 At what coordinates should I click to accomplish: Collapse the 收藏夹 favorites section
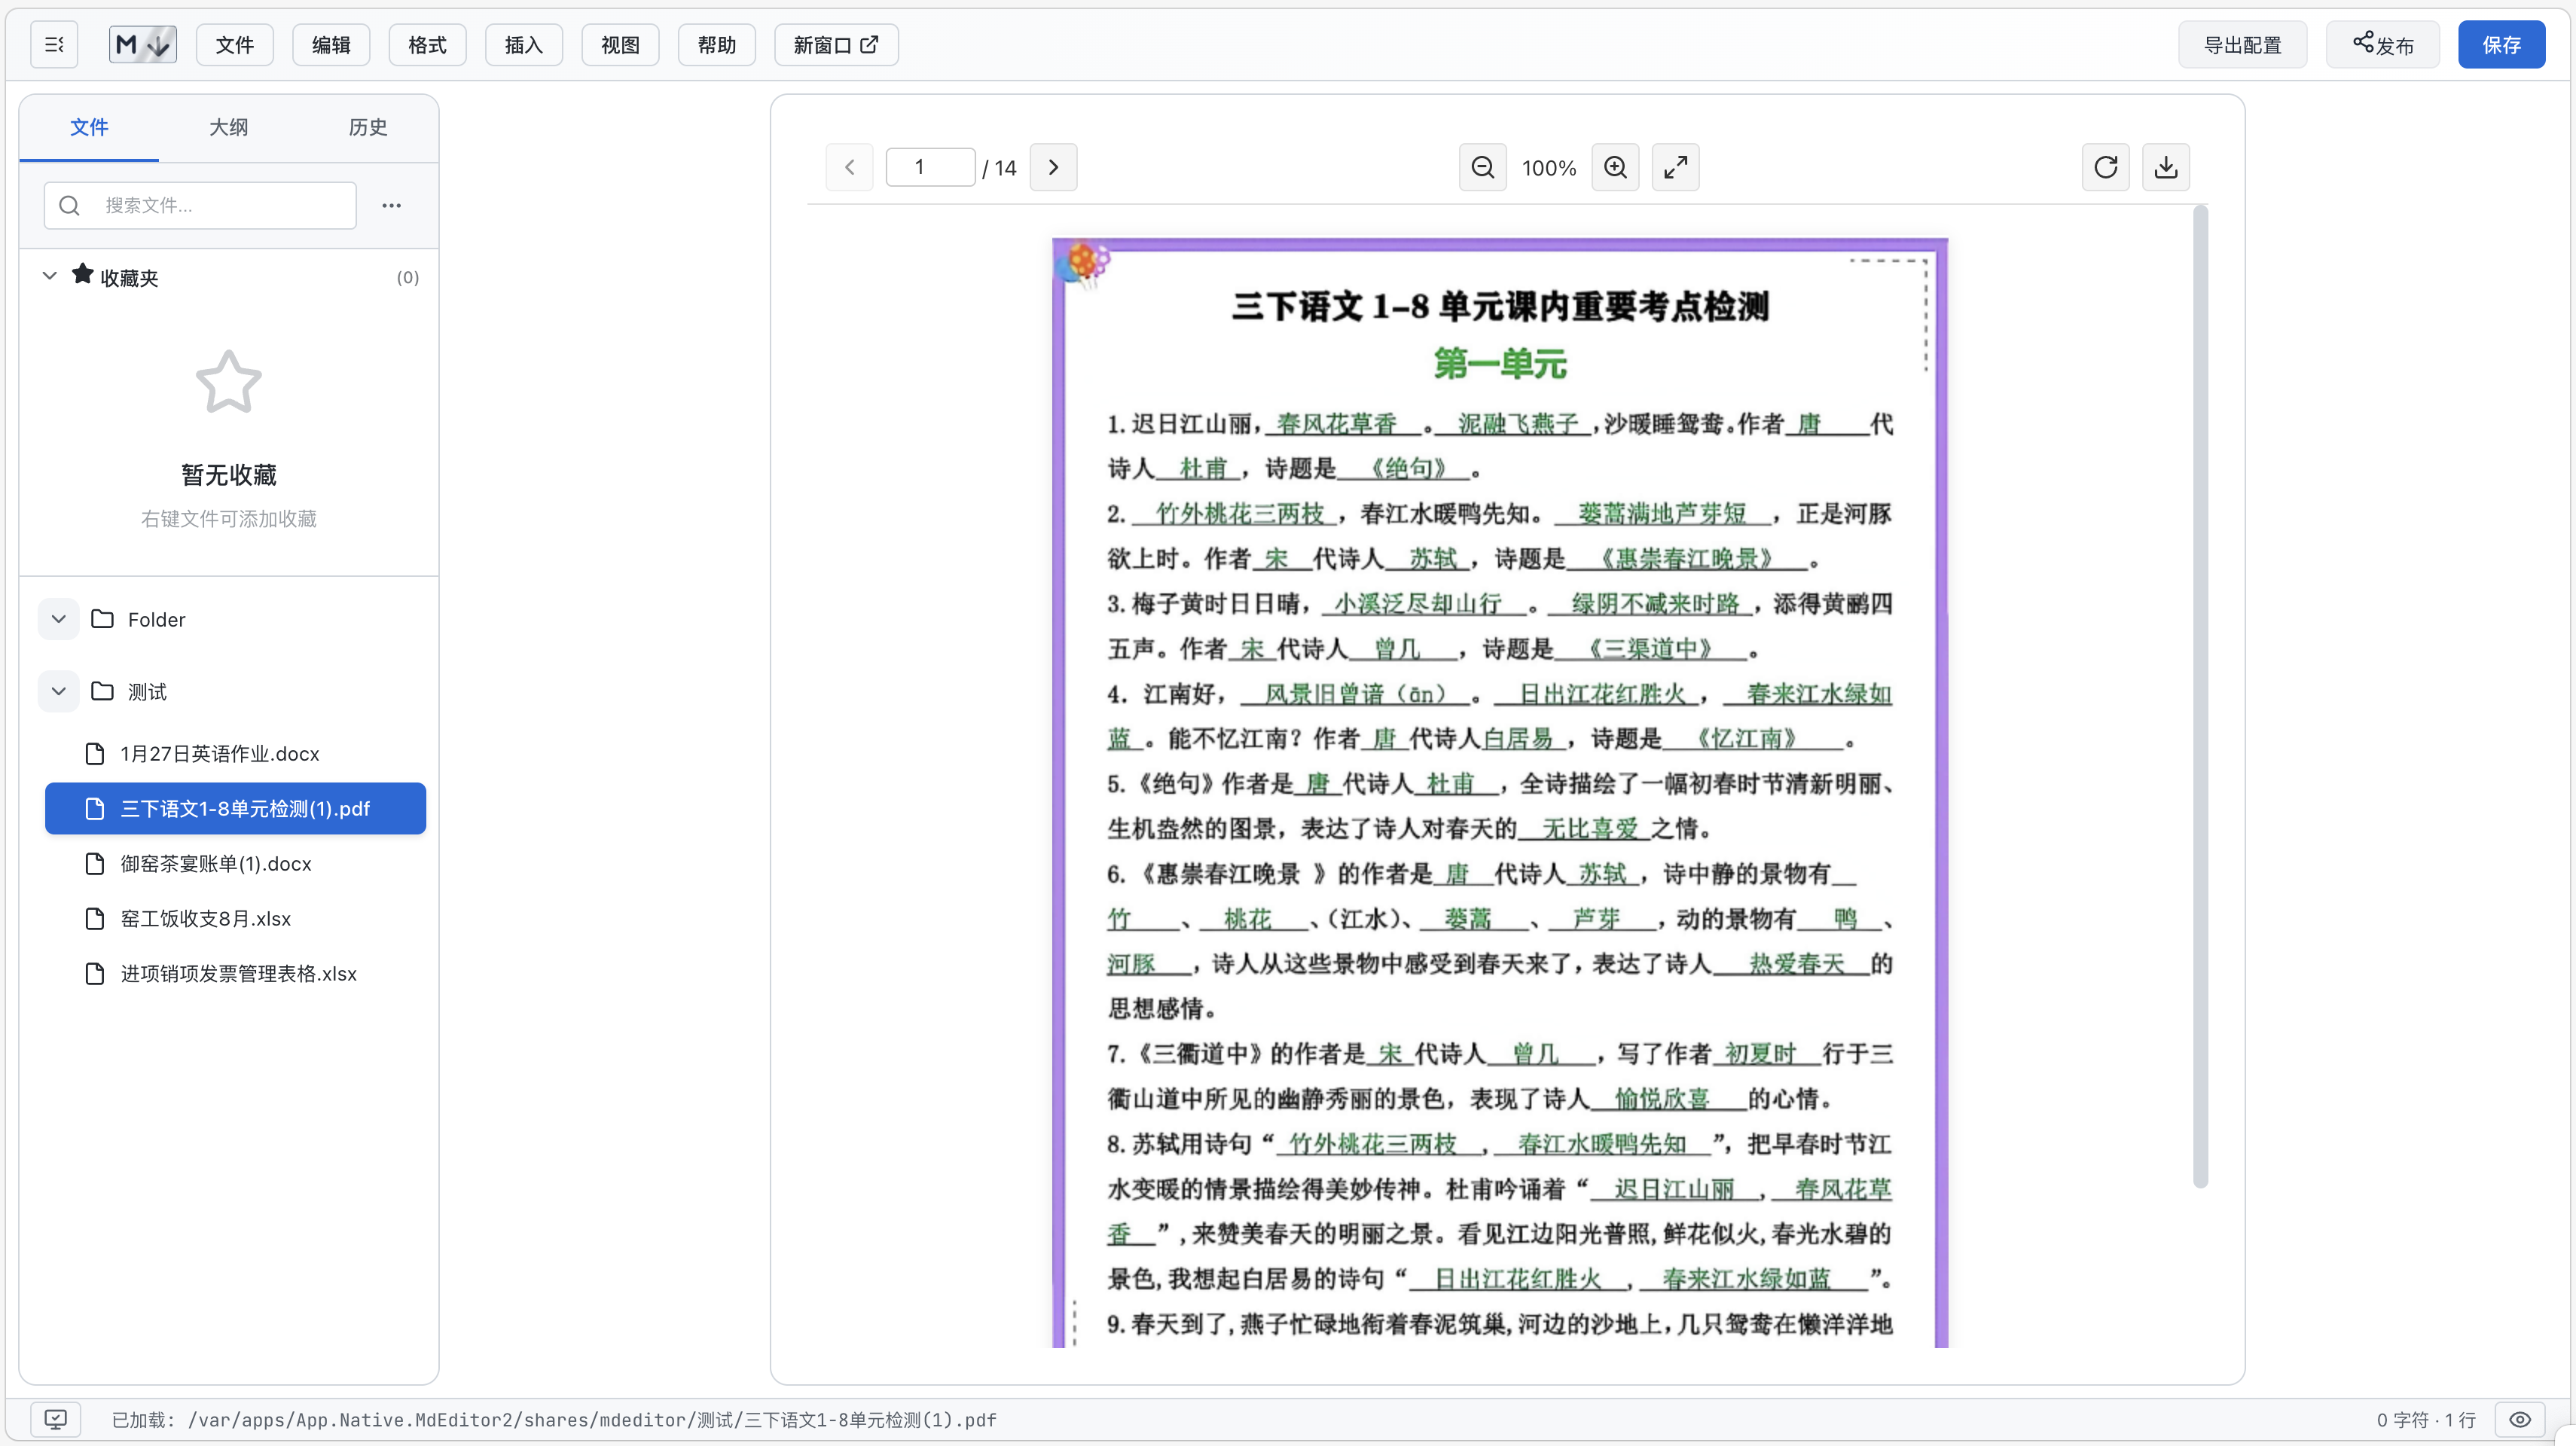click(x=49, y=276)
